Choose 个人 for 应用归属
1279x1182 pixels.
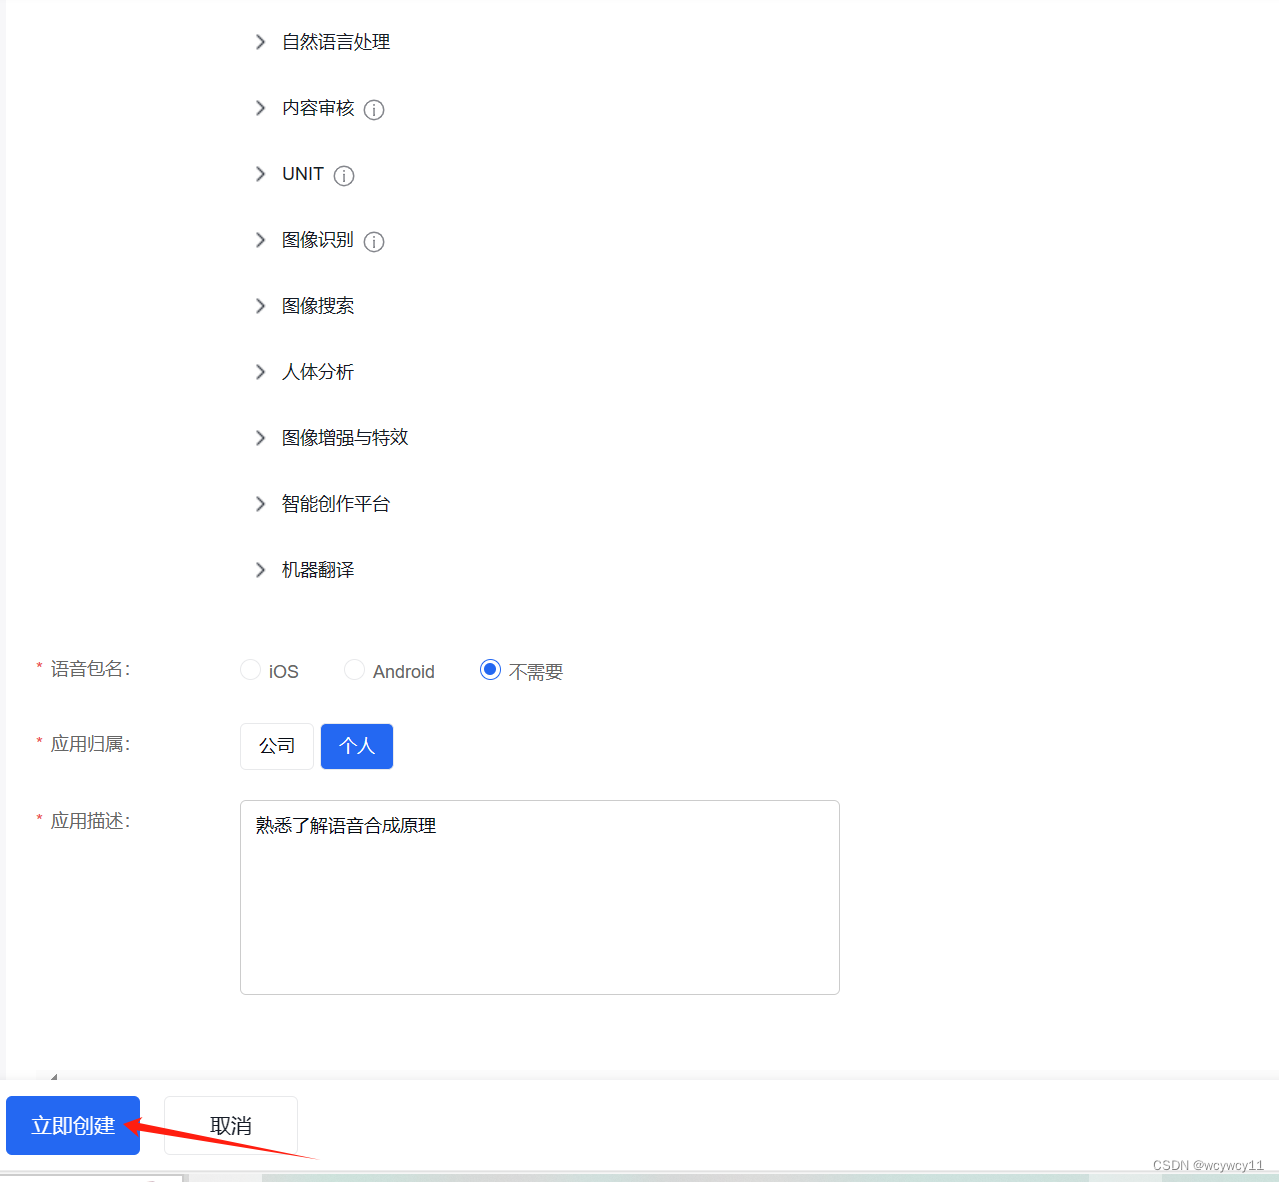[357, 746]
